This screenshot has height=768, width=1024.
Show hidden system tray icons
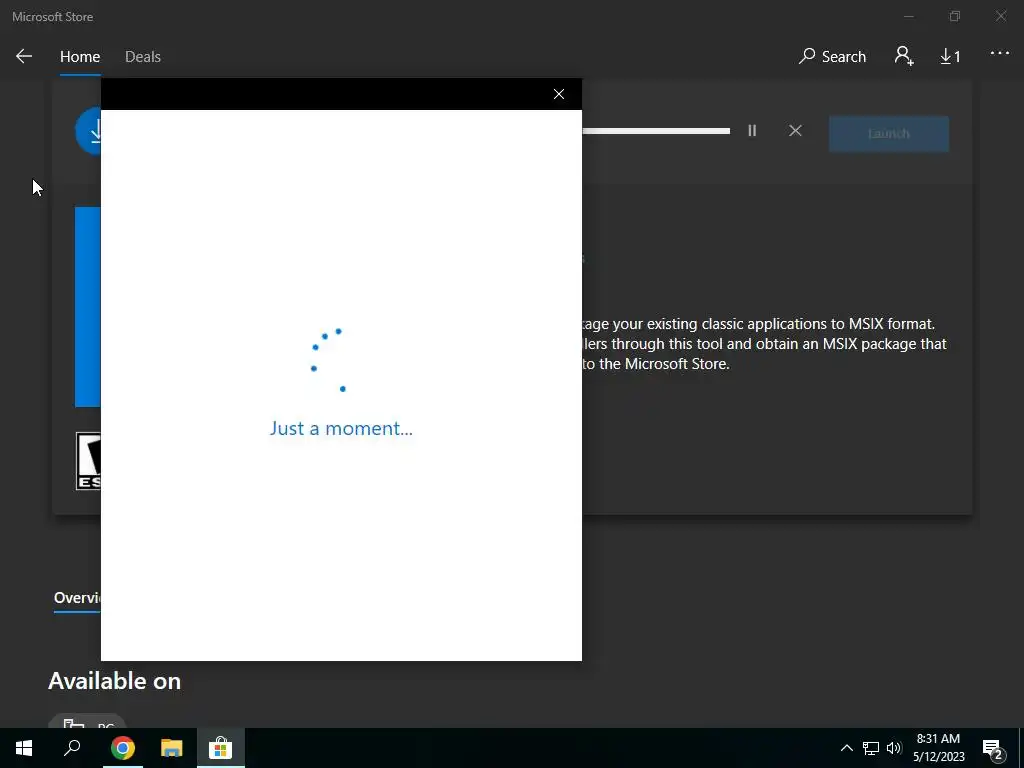pyautogui.click(x=846, y=748)
